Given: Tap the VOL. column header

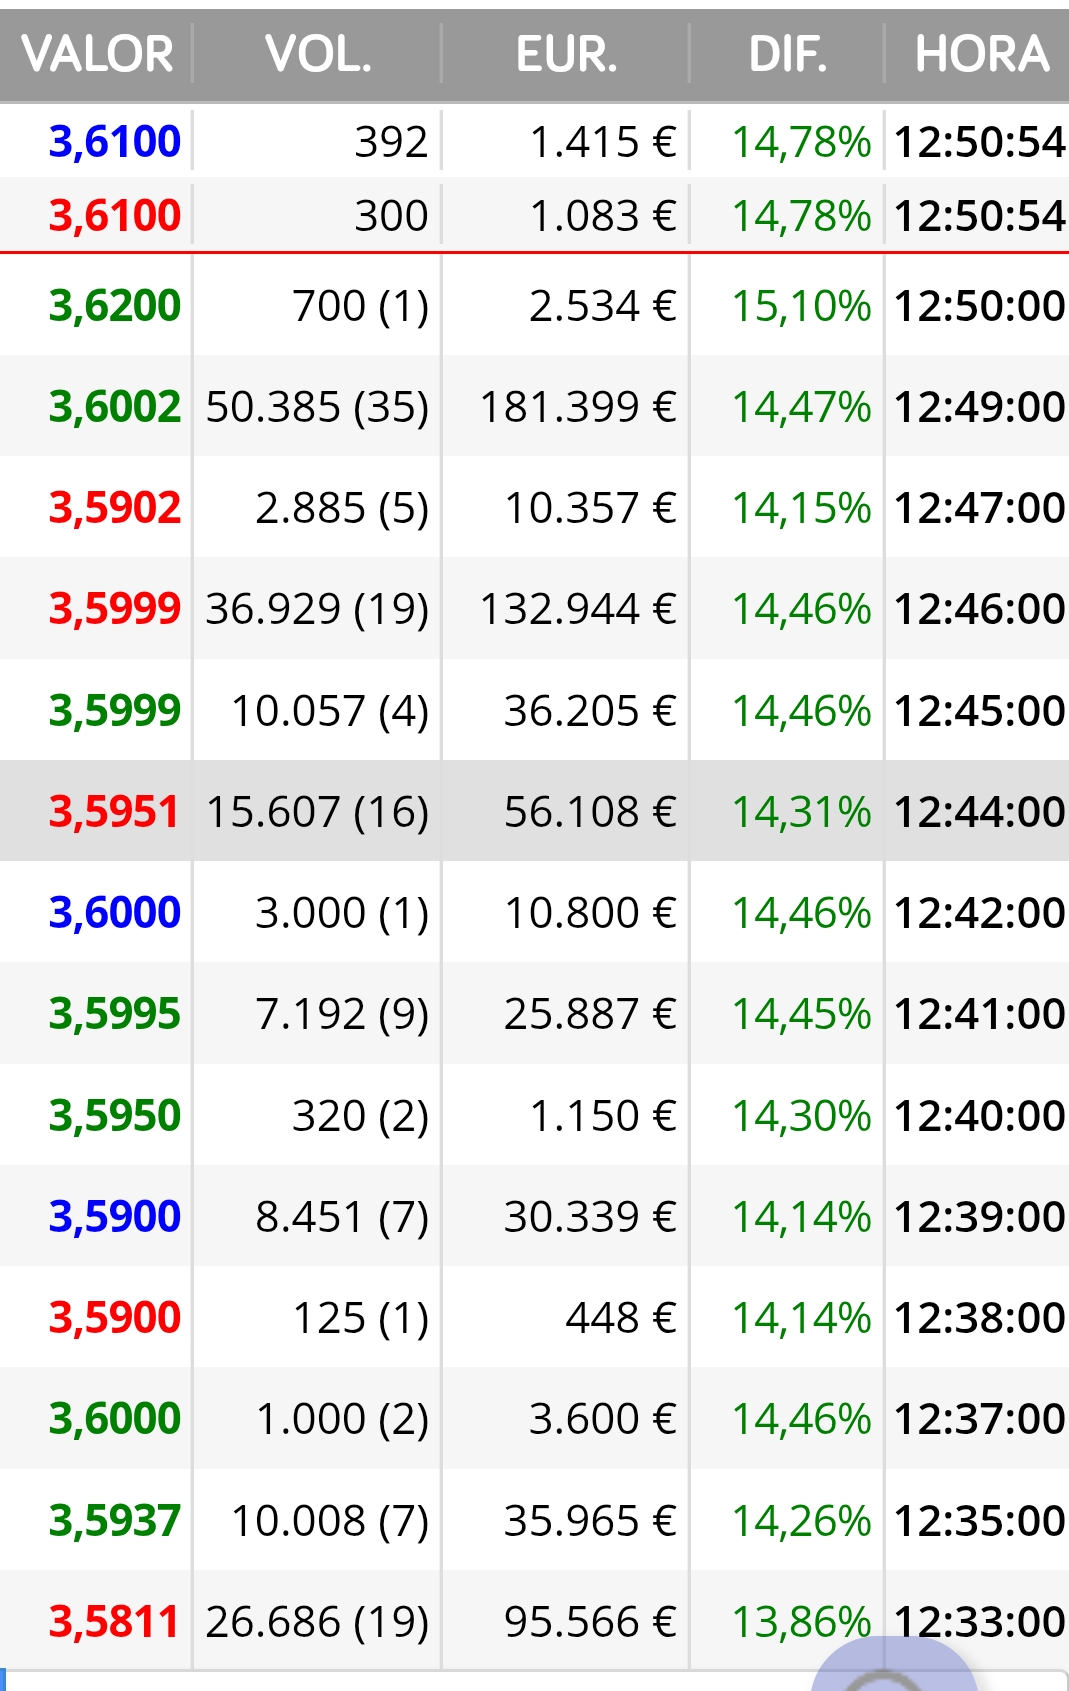Looking at the screenshot, I should [318, 54].
